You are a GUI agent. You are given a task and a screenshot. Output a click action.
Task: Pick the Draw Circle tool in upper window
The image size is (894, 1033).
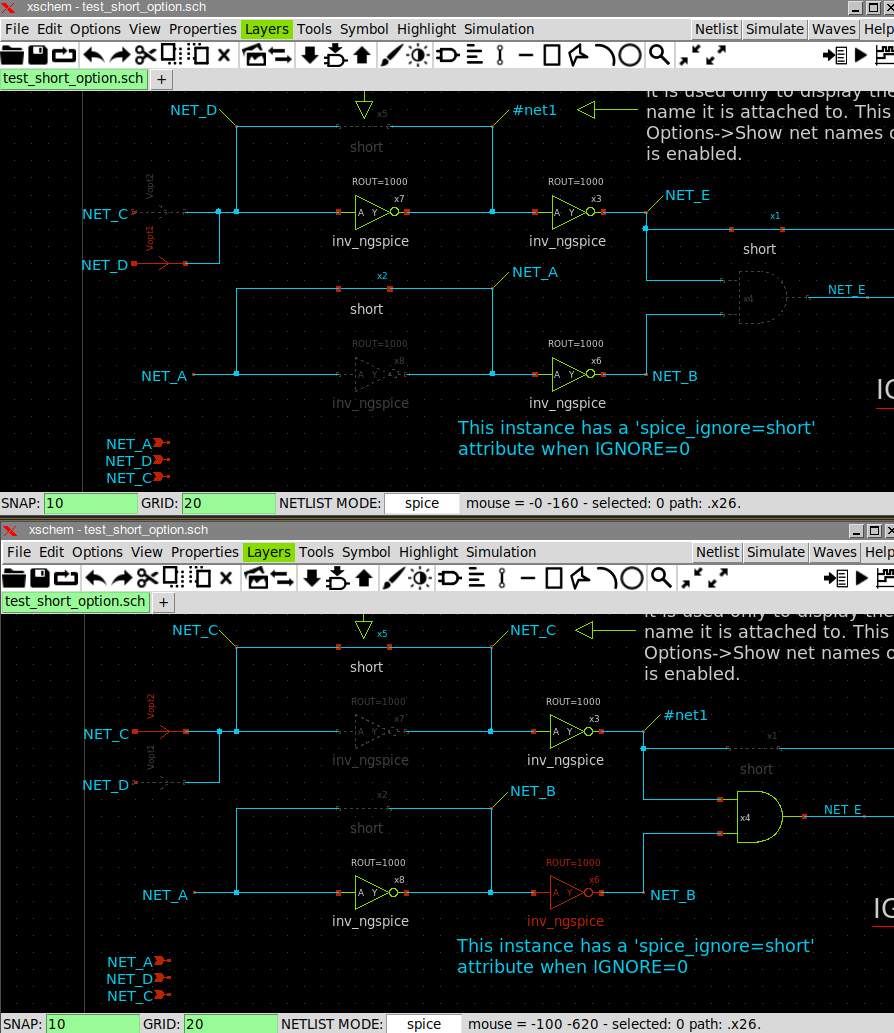pyautogui.click(x=630, y=55)
